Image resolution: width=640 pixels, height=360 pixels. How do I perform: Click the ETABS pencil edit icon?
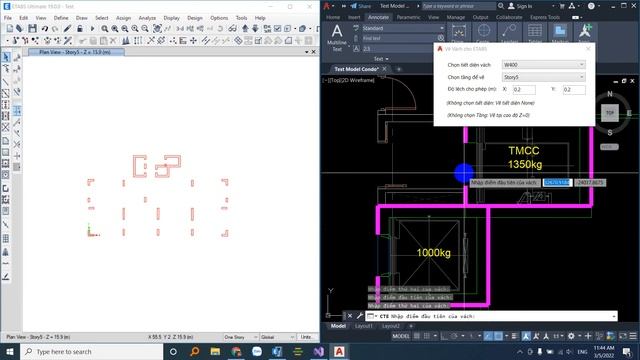(67, 29)
